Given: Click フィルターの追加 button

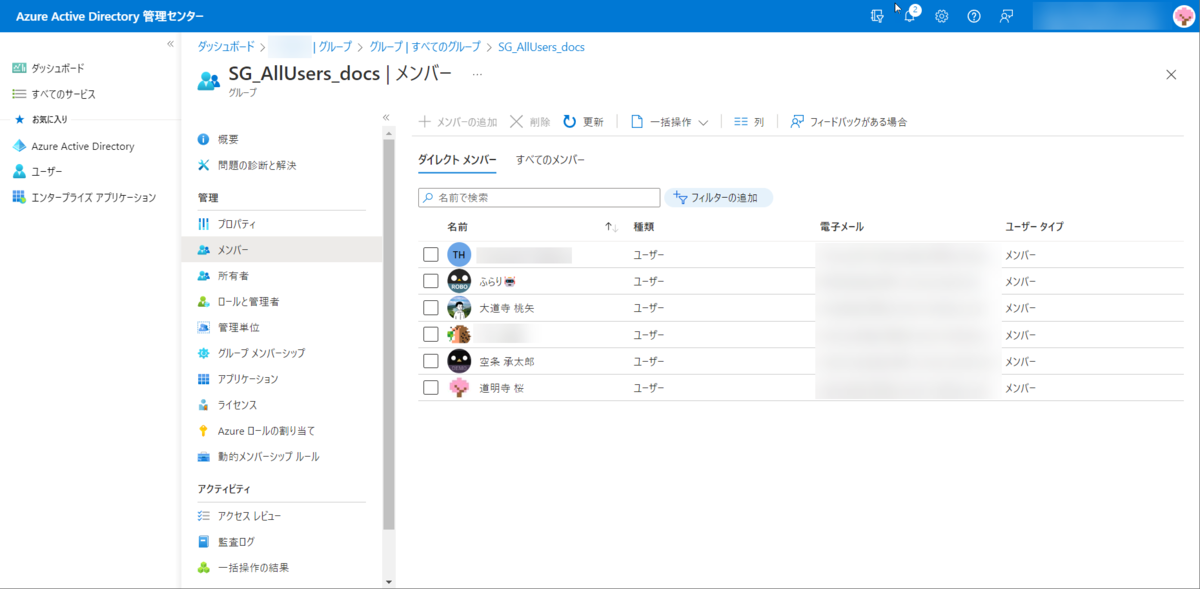Looking at the screenshot, I should pos(719,198).
